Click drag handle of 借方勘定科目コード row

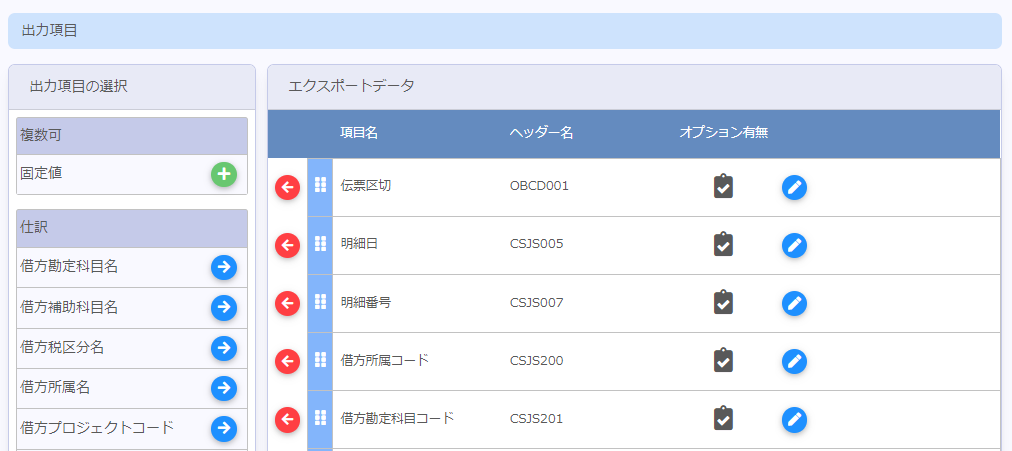[320, 418]
